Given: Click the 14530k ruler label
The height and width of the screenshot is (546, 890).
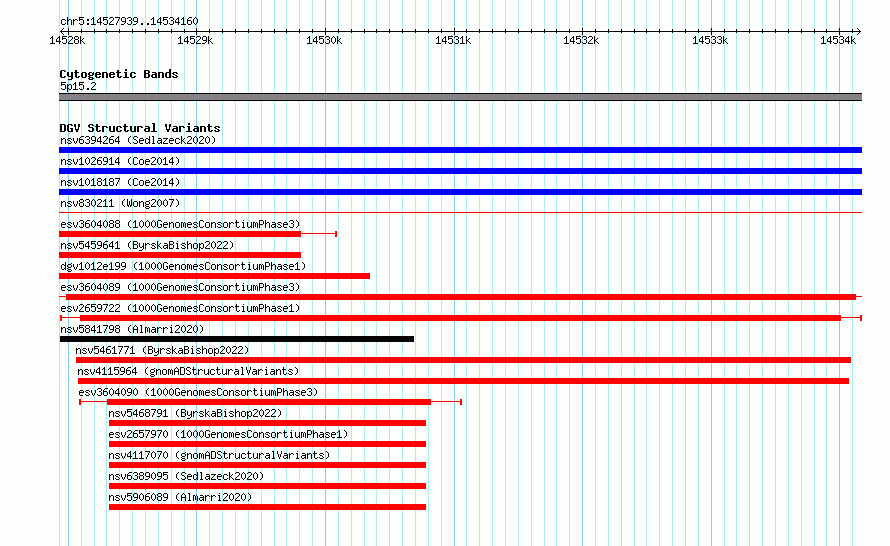Looking at the screenshot, I should point(324,40).
